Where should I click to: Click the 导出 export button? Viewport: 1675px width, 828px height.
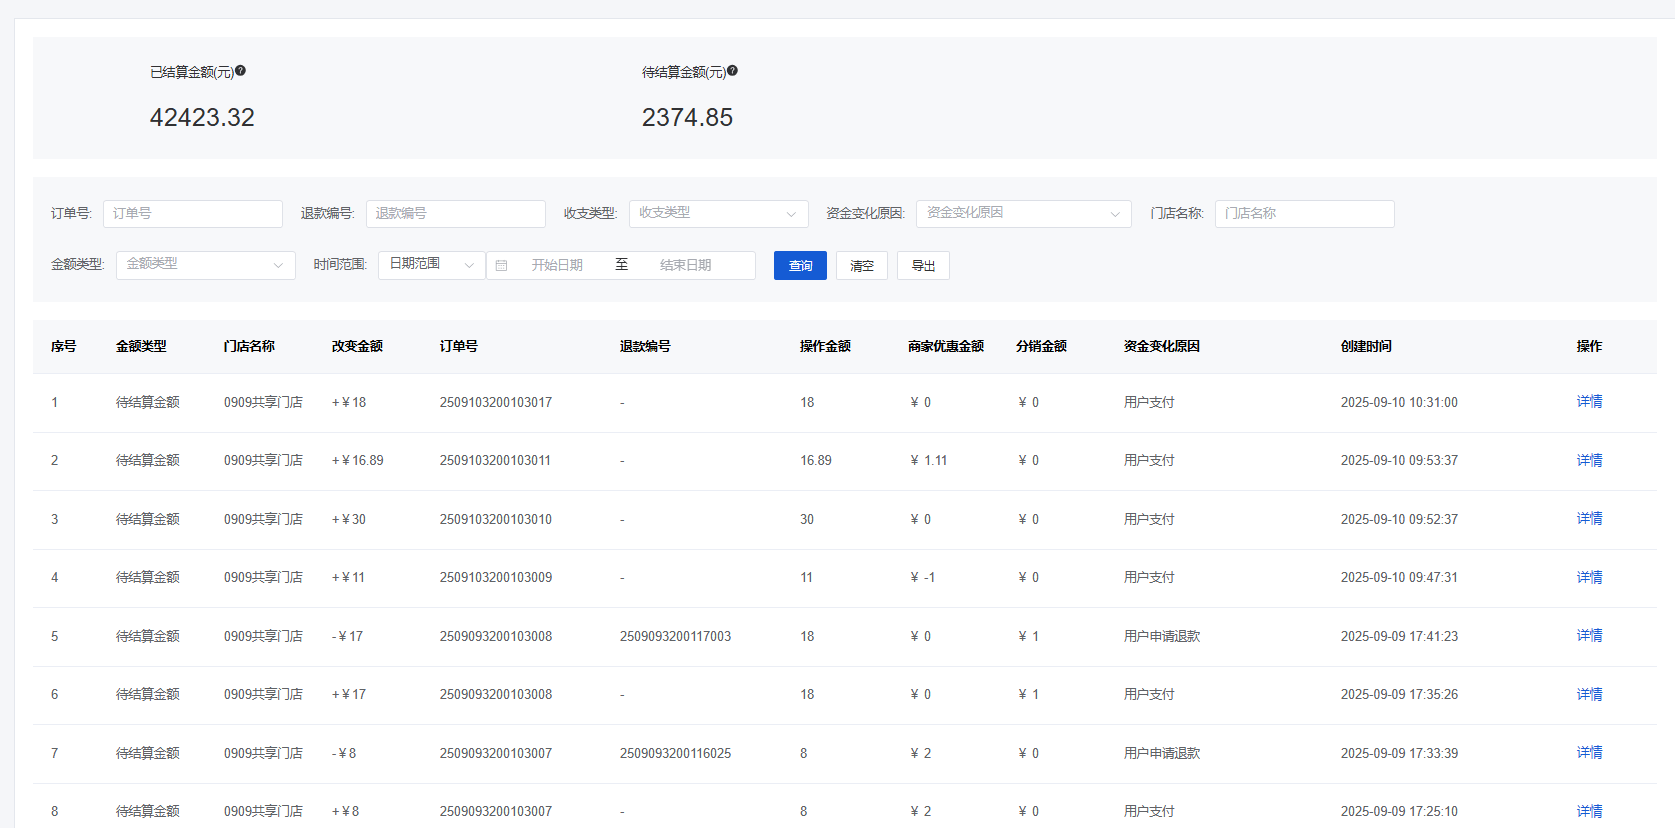tap(924, 265)
